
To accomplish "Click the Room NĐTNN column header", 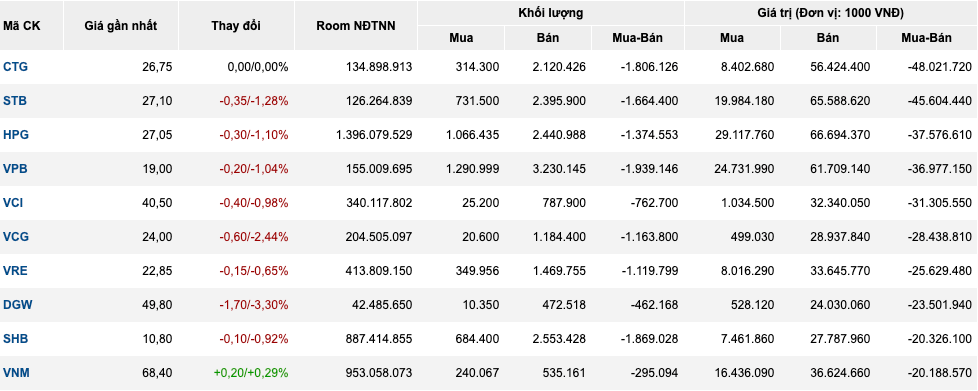I will 356,26.
